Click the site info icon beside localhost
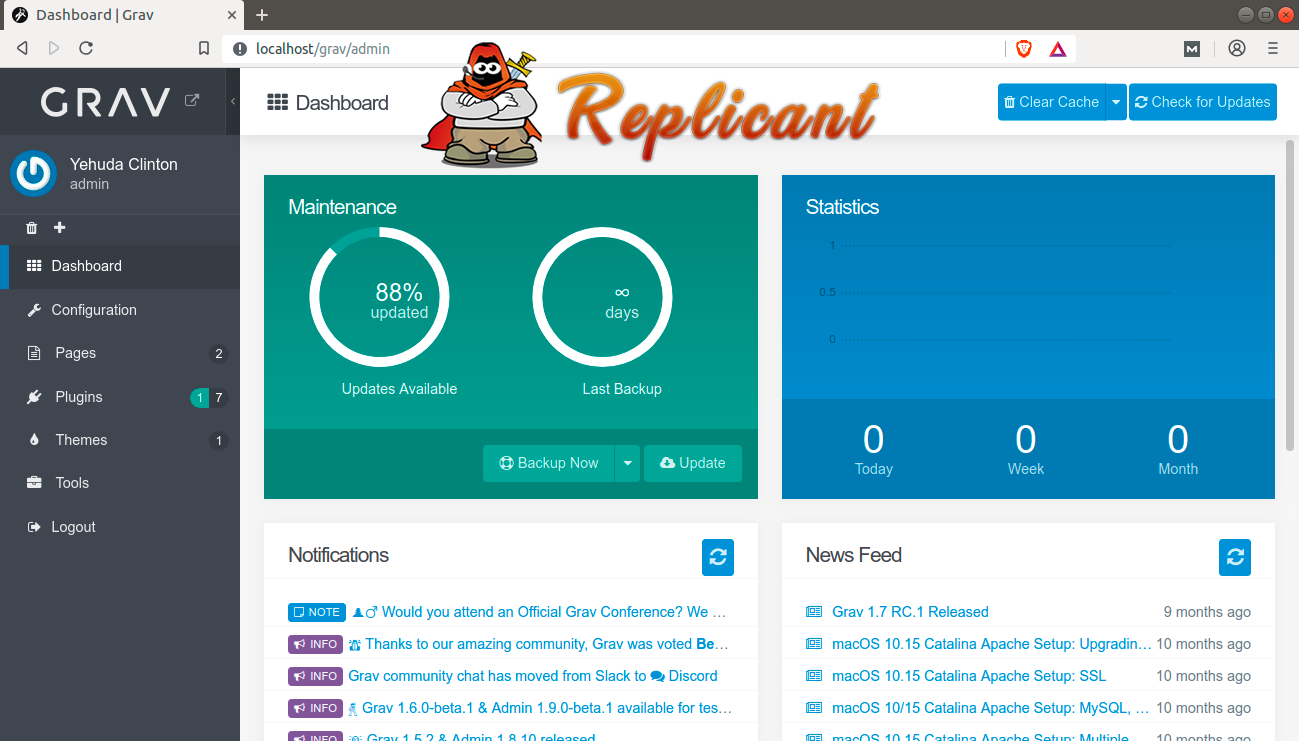Viewport: 1299px width, 741px height. click(x=239, y=48)
